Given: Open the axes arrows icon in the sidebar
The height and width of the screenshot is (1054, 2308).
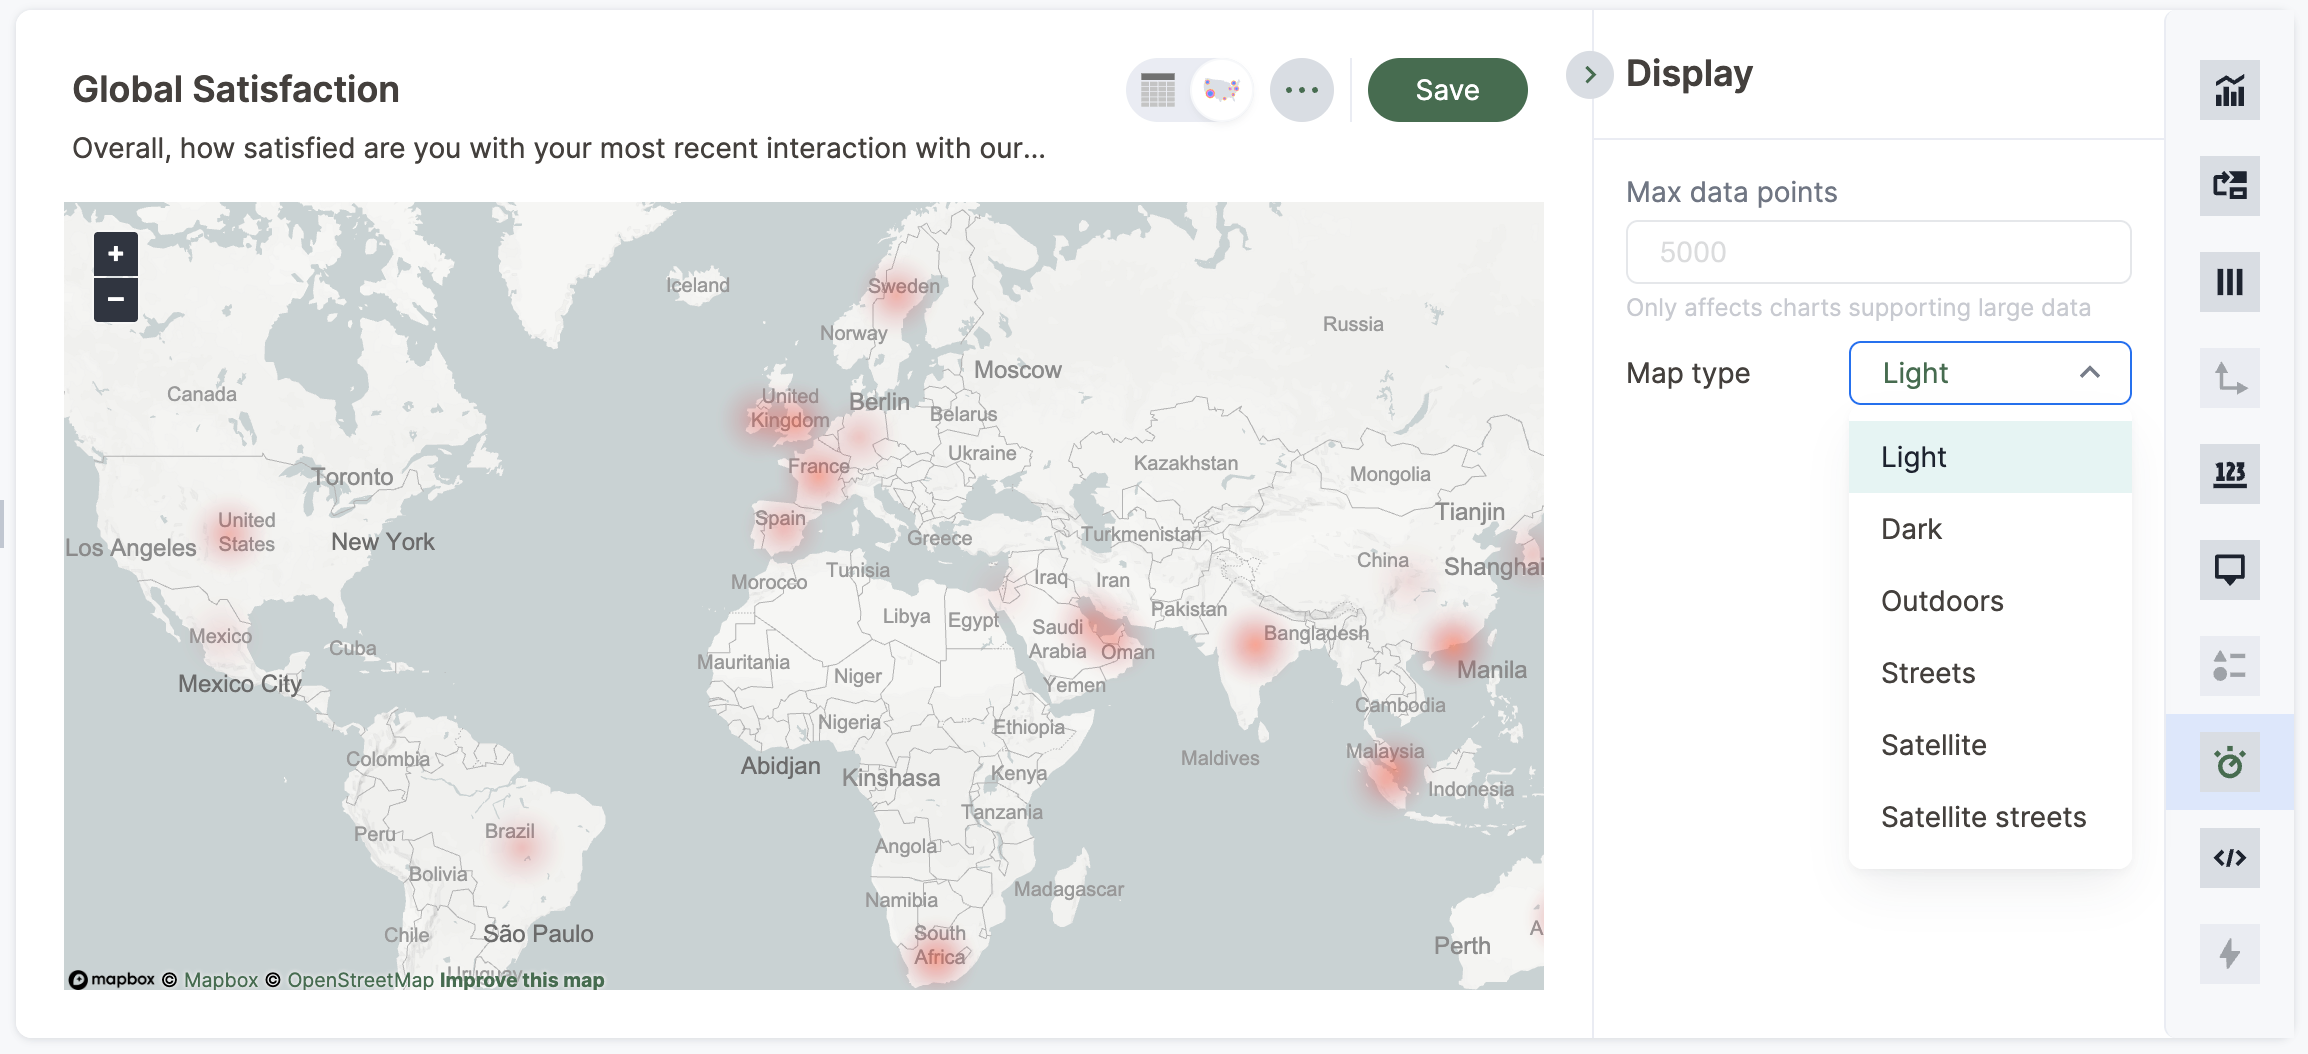Looking at the screenshot, I should (2229, 378).
